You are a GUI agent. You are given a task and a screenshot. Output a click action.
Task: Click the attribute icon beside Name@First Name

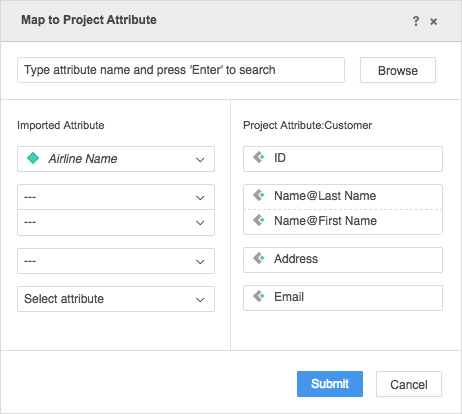259,220
